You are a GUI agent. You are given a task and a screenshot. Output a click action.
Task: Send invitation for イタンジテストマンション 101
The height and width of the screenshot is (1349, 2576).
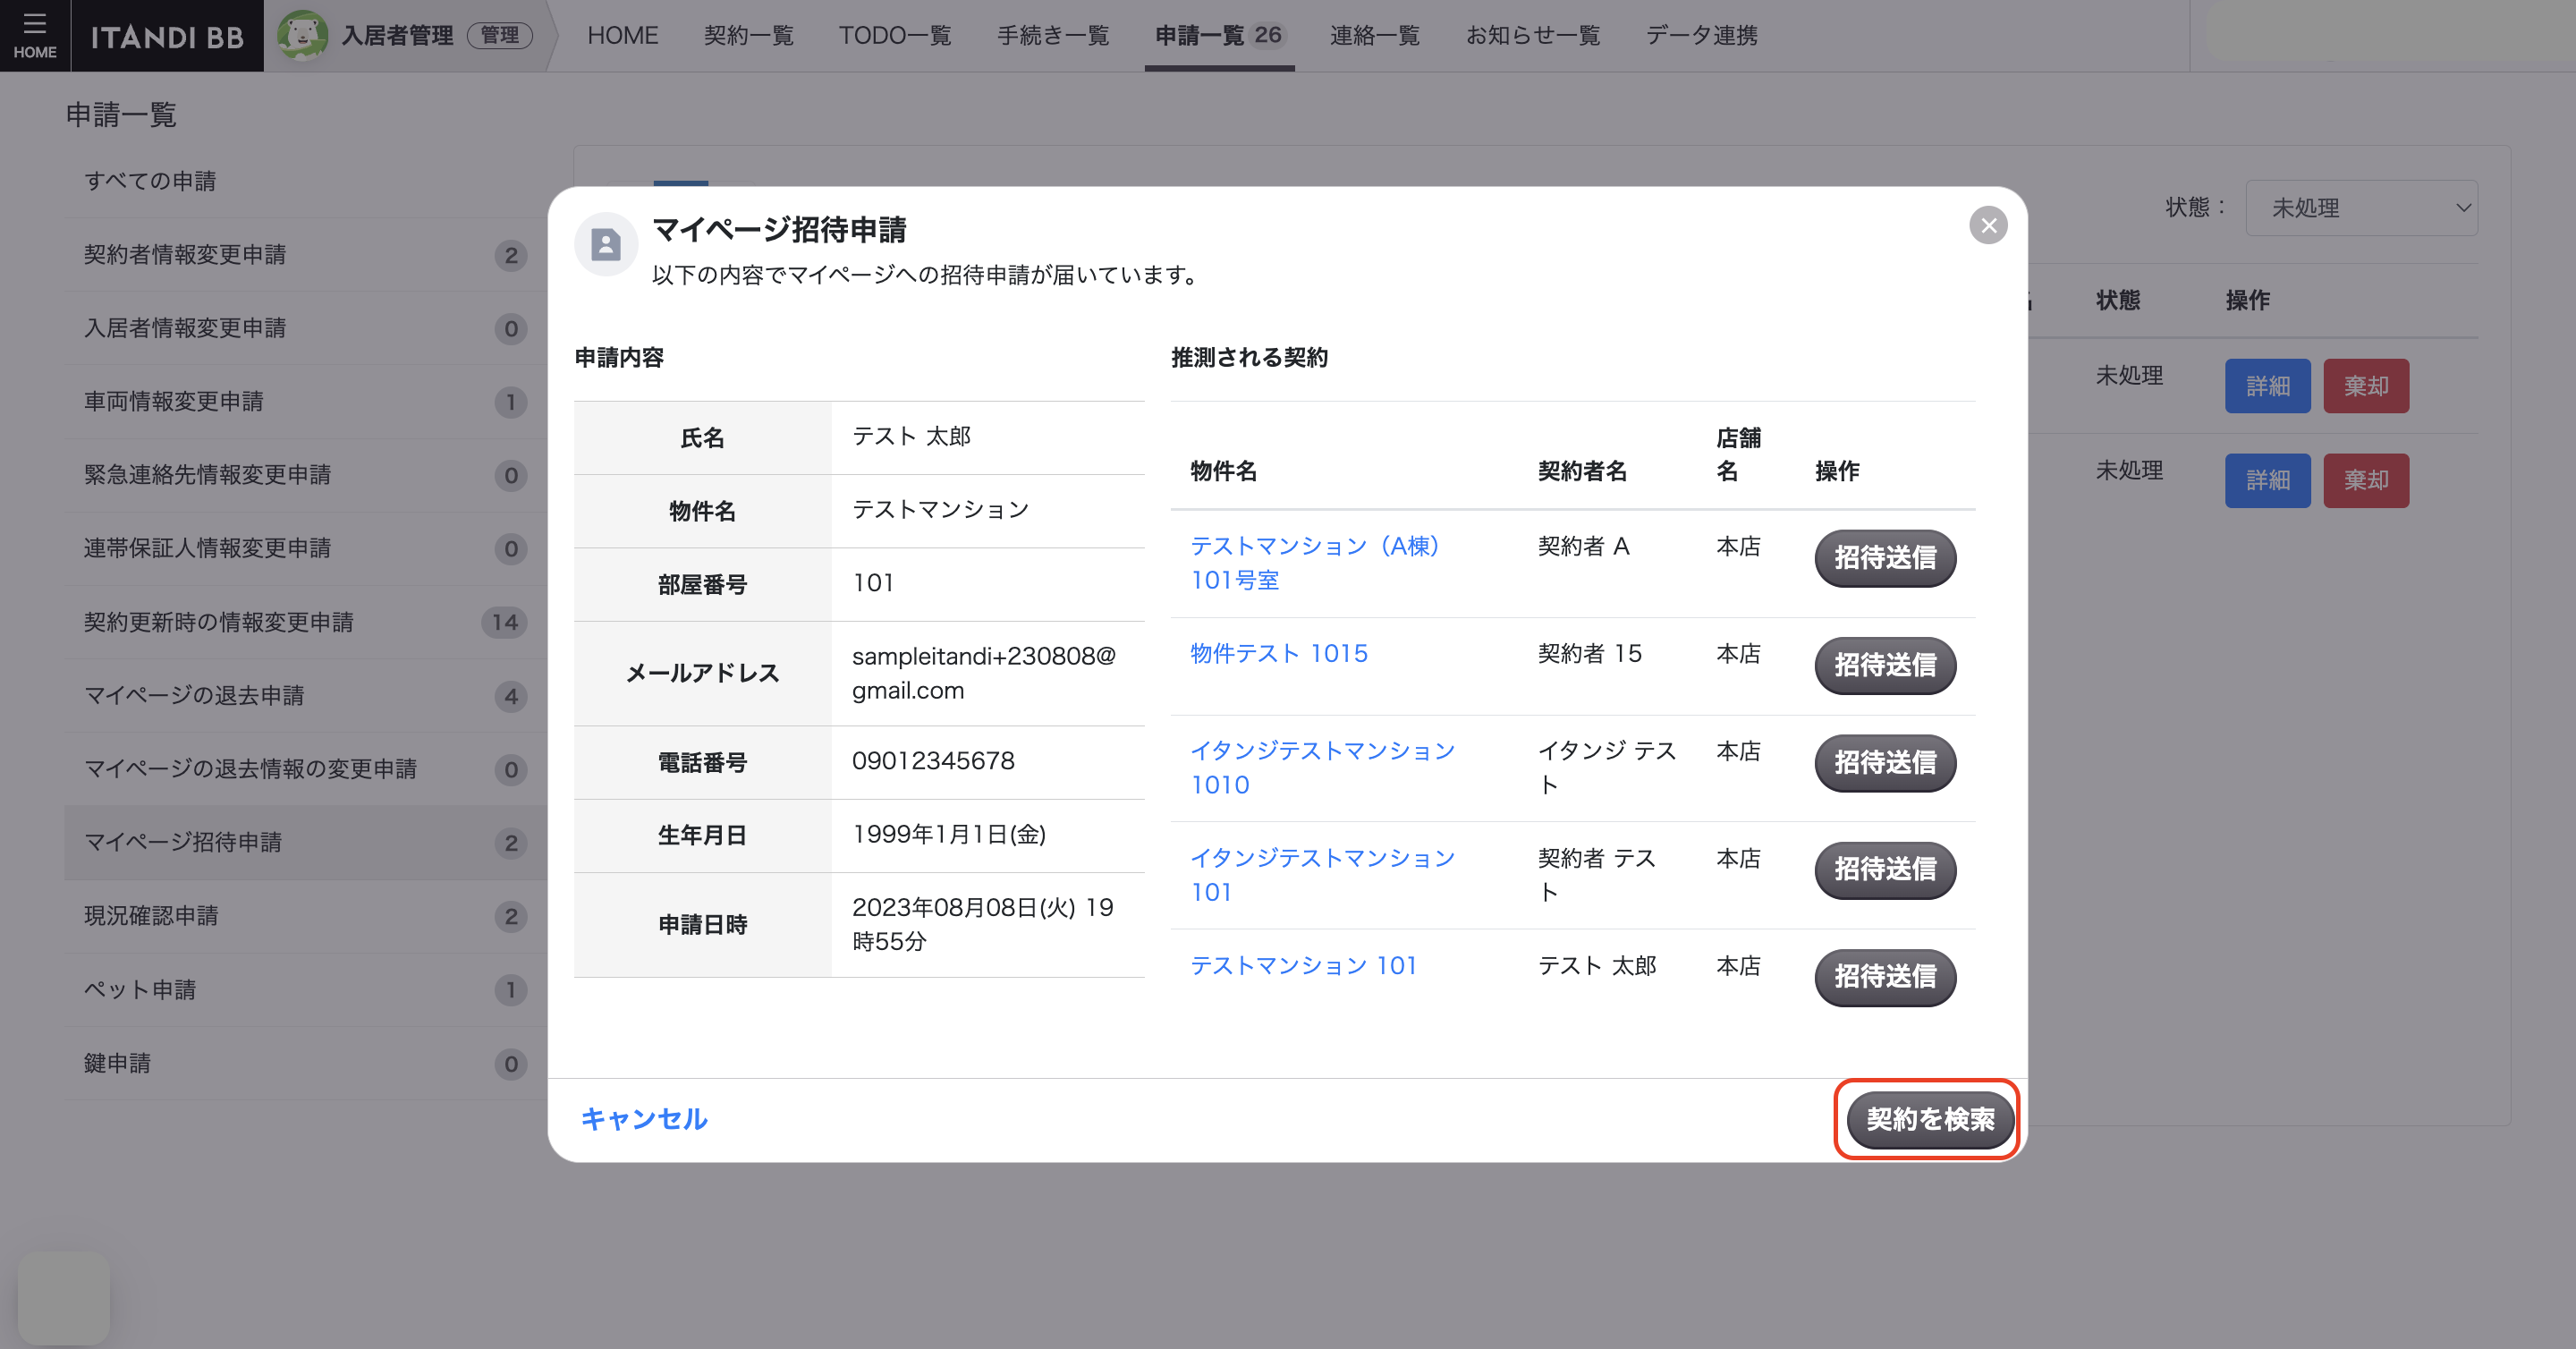[1885, 870]
